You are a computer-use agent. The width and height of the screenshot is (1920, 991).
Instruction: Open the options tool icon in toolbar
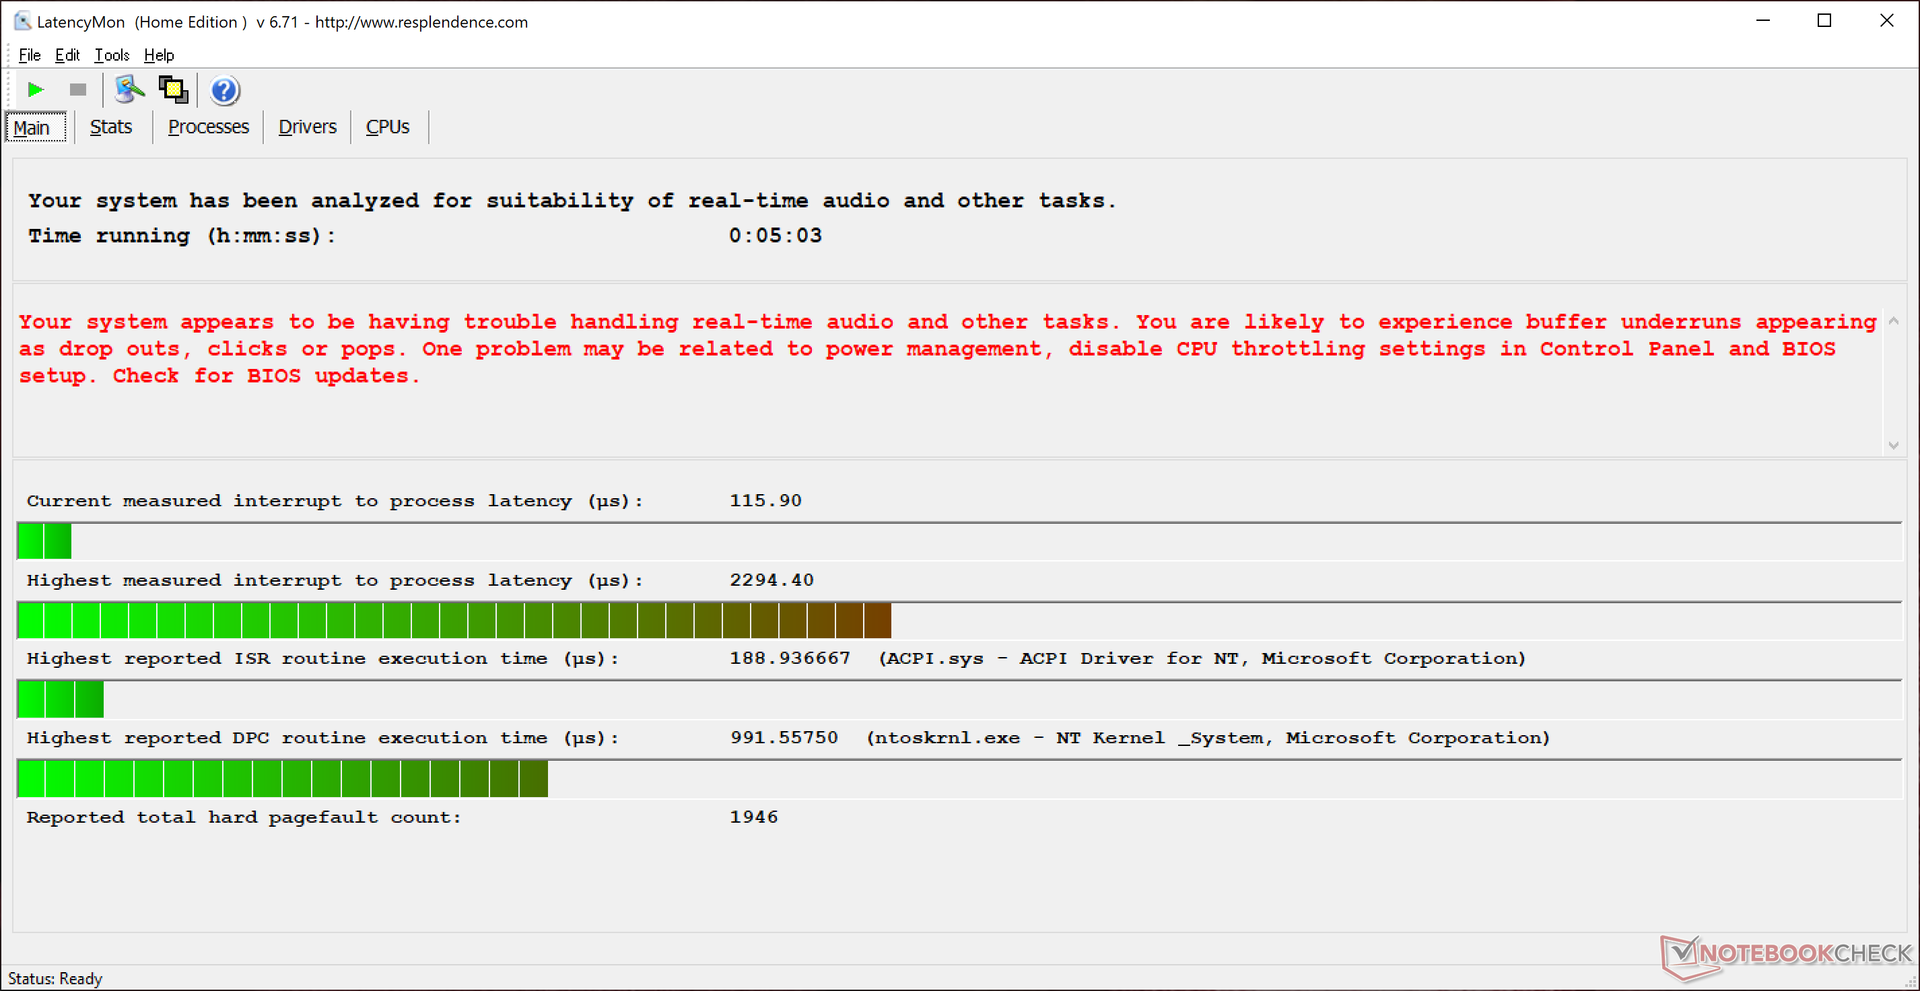[129, 90]
